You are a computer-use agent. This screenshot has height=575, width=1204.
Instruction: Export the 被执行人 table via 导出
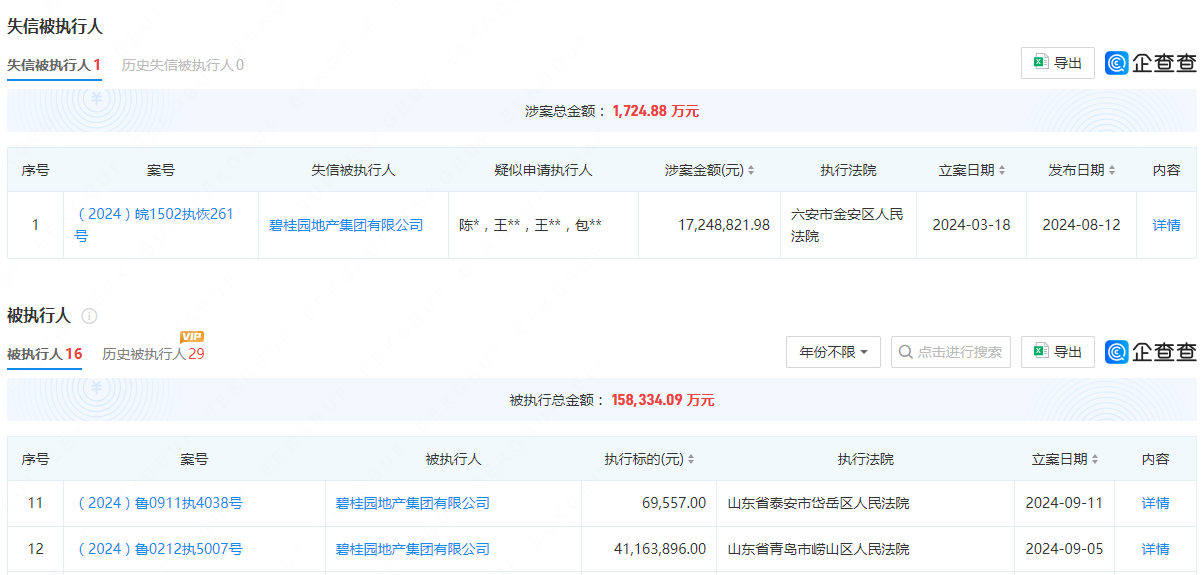[x=1058, y=352]
